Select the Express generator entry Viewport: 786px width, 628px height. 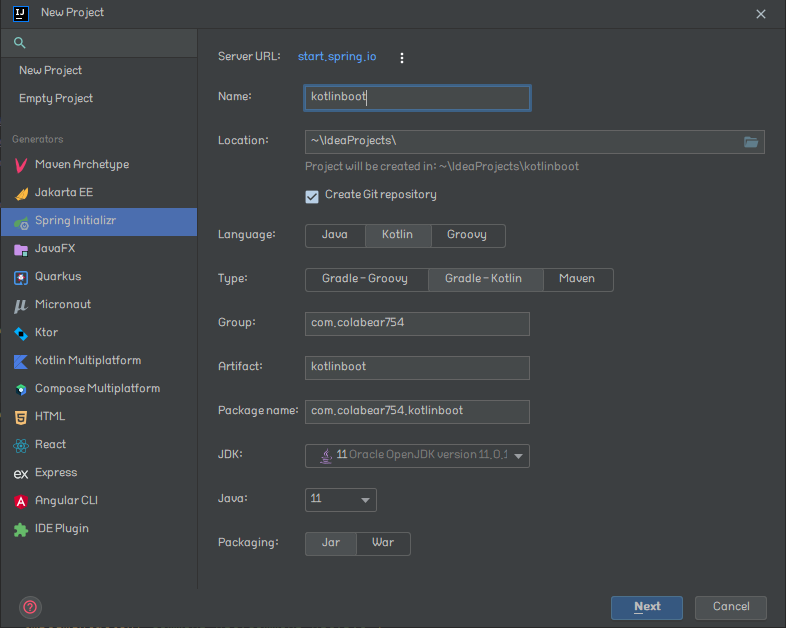99,473
